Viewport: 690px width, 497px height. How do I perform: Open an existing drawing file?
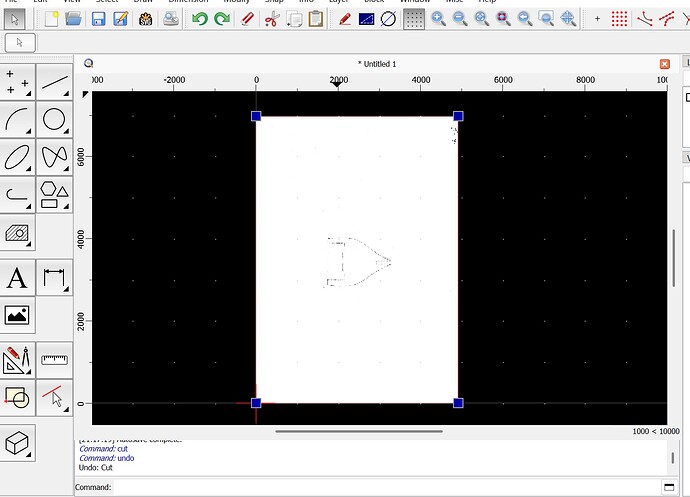pyautogui.click(x=73, y=19)
